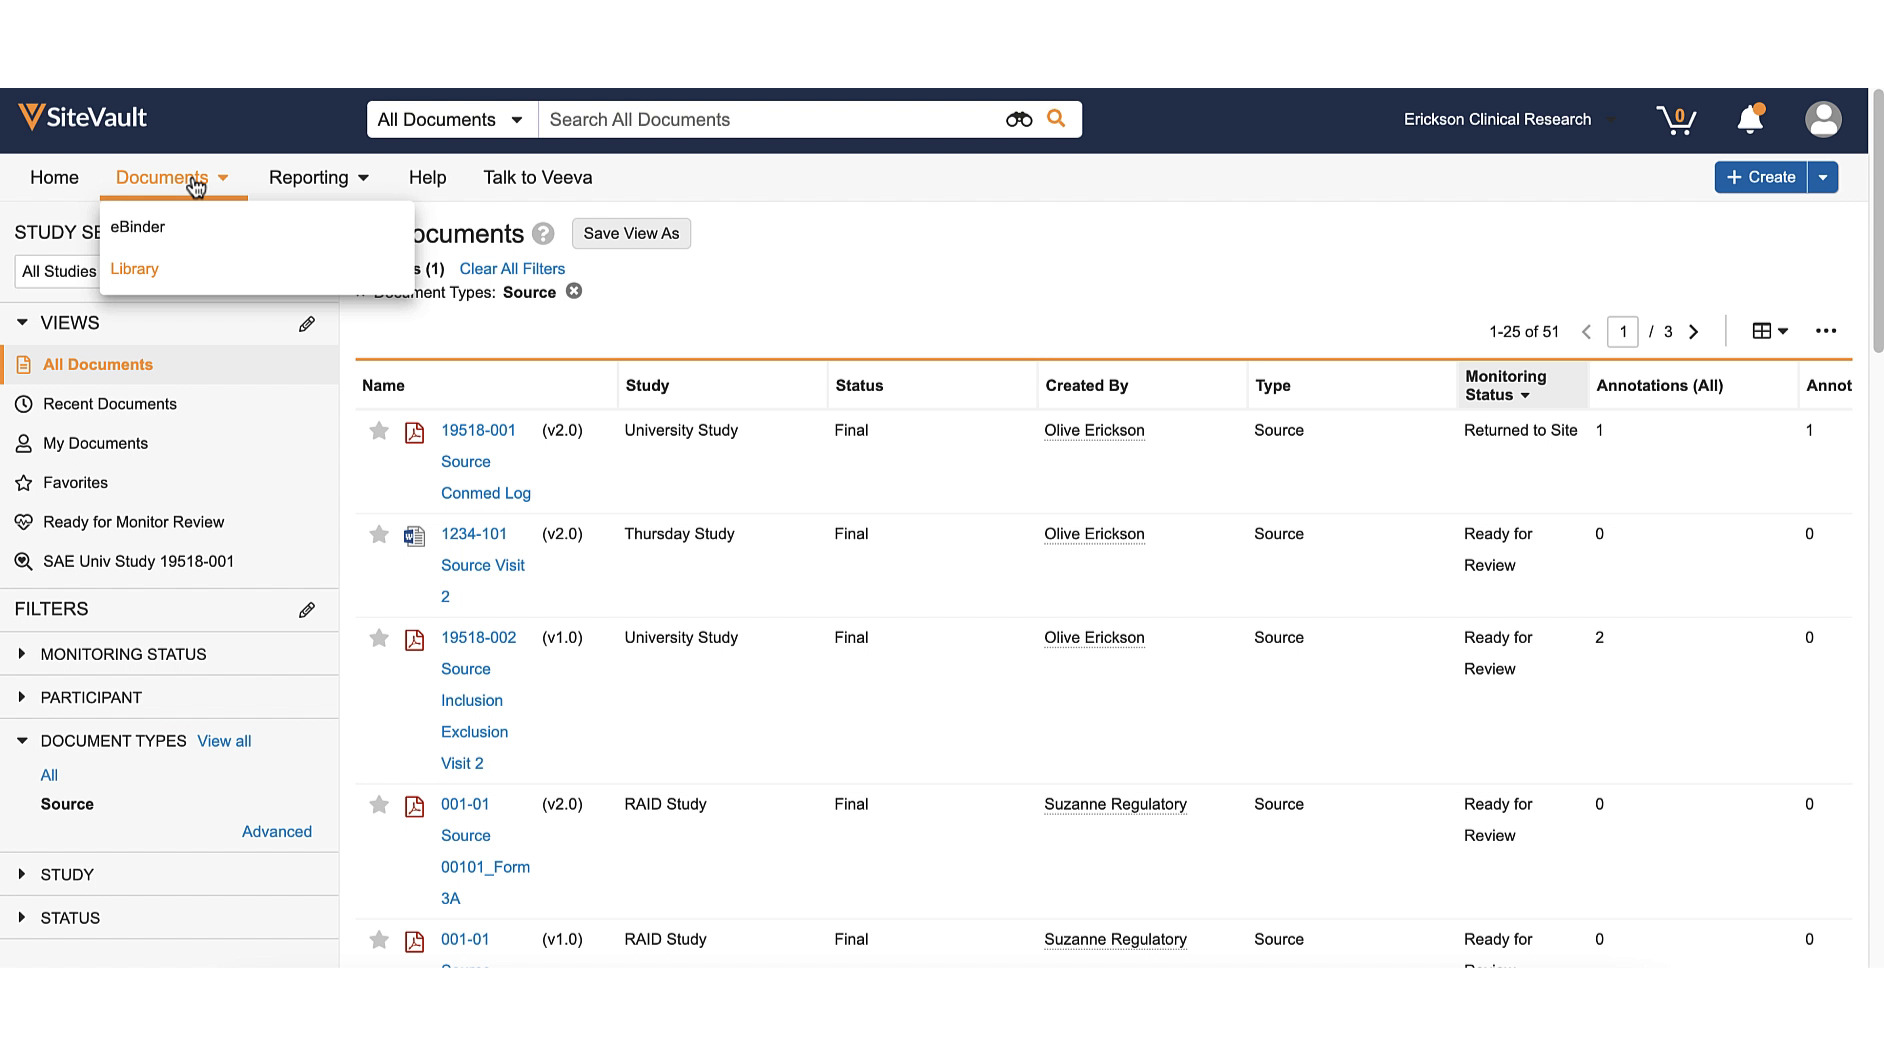This screenshot has width=1884, height=1056.
Task: Open Olive Erickson link in first row
Action: pyautogui.click(x=1094, y=430)
